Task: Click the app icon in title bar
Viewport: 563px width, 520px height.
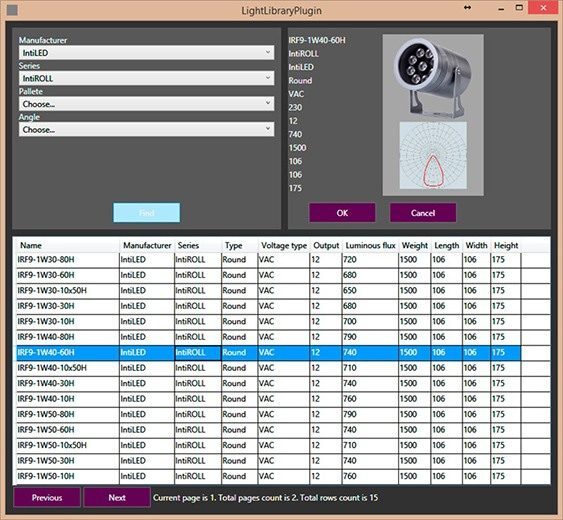Action: 12,10
